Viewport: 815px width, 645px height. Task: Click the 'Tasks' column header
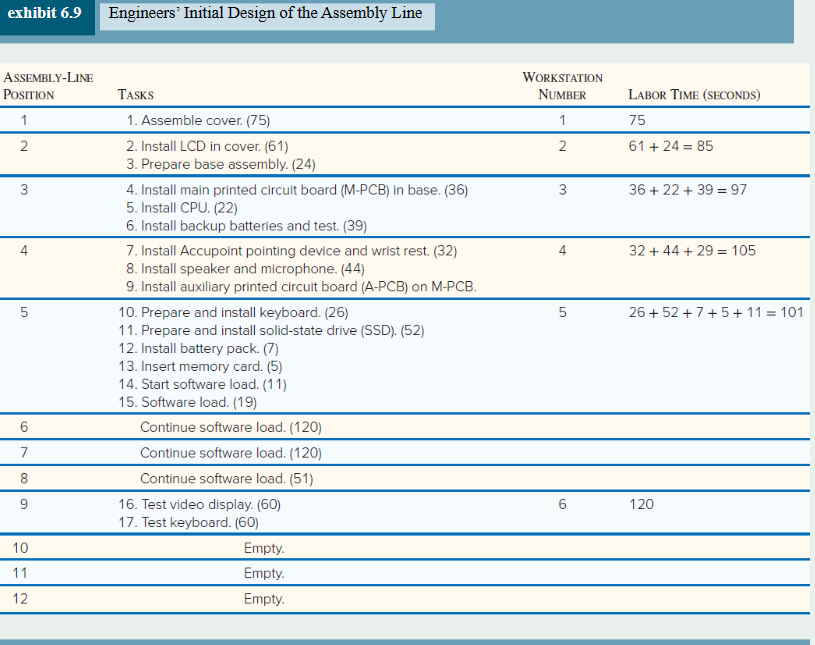click(x=135, y=95)
